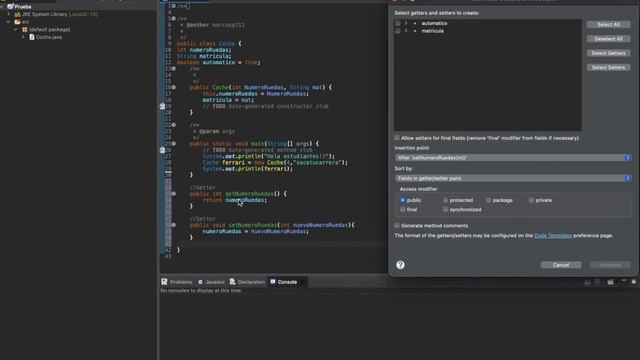Image resolution: width=640 pixels, height=360 pixels.
Task: Select the private access modifier
Action: click(x=531, y=200)
